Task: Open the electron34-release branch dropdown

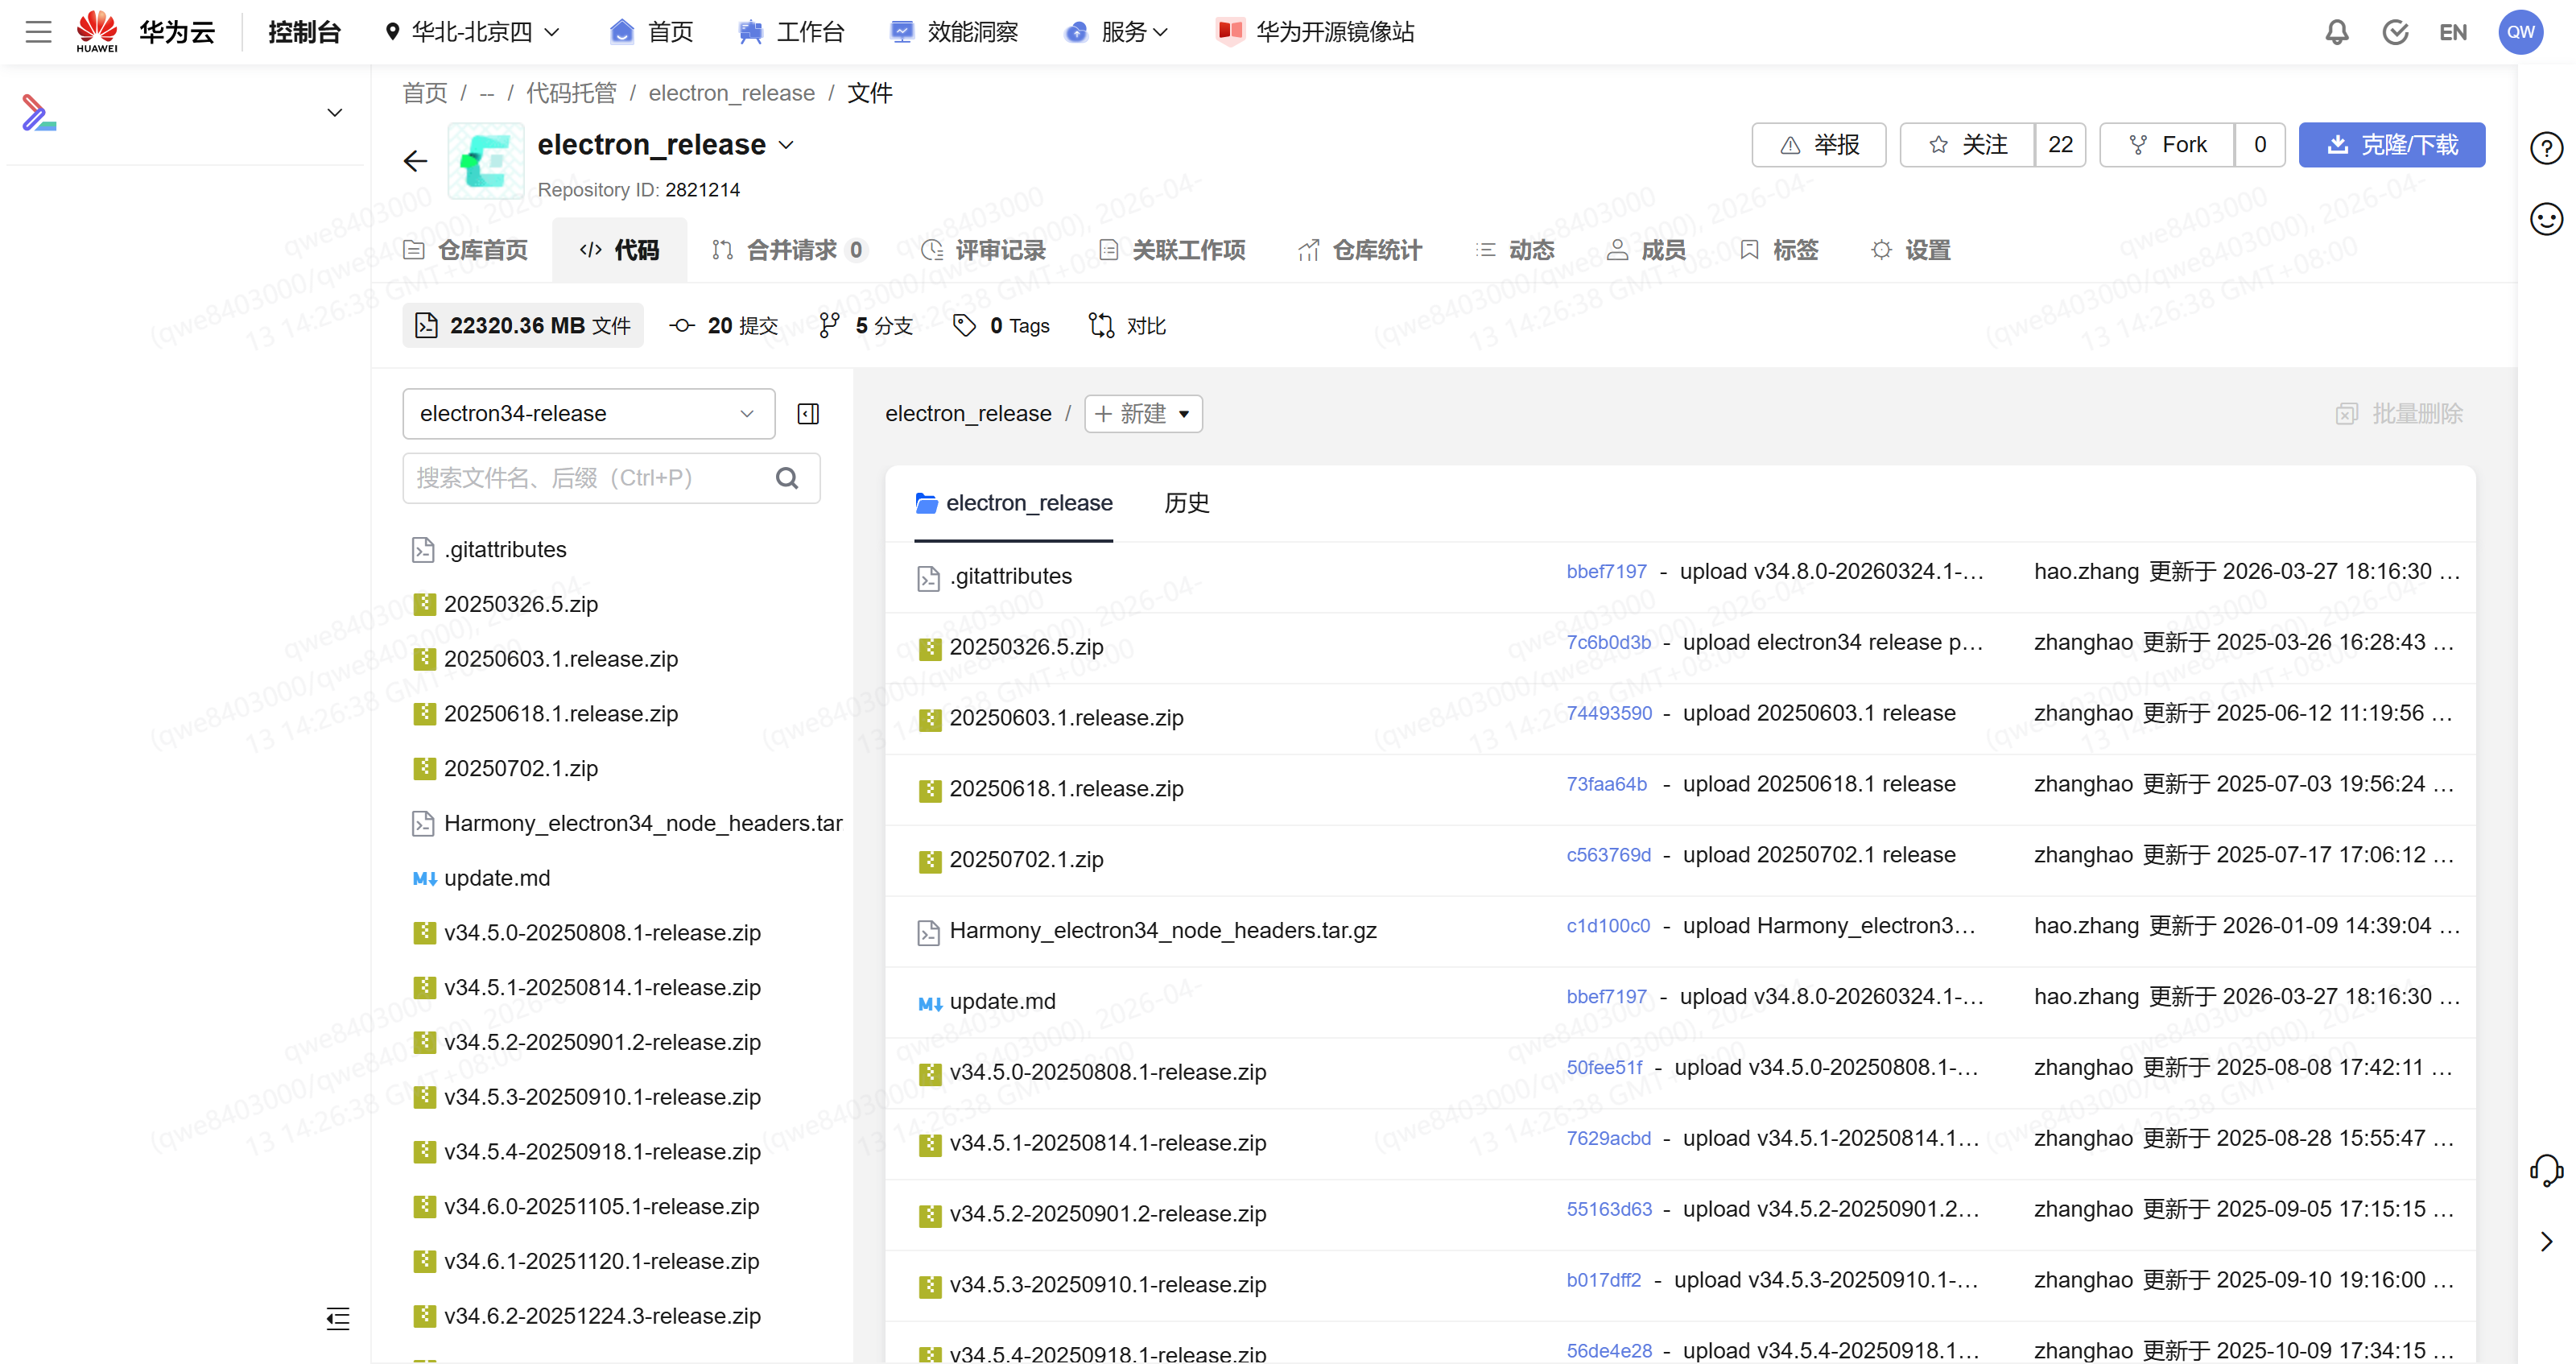Action: point(588,414)
